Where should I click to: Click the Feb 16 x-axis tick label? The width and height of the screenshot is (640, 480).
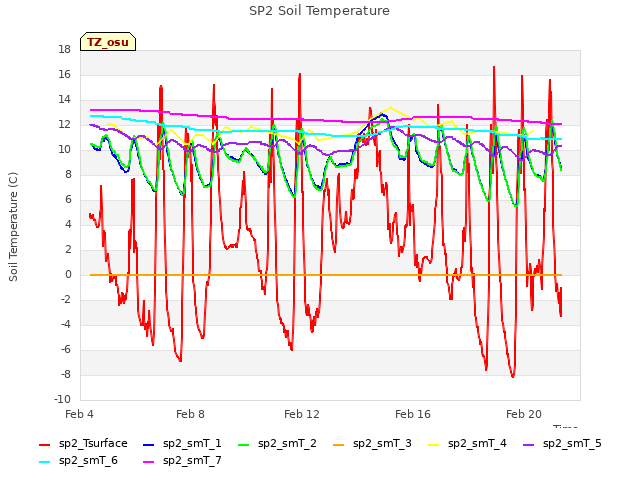click(413, 414)
